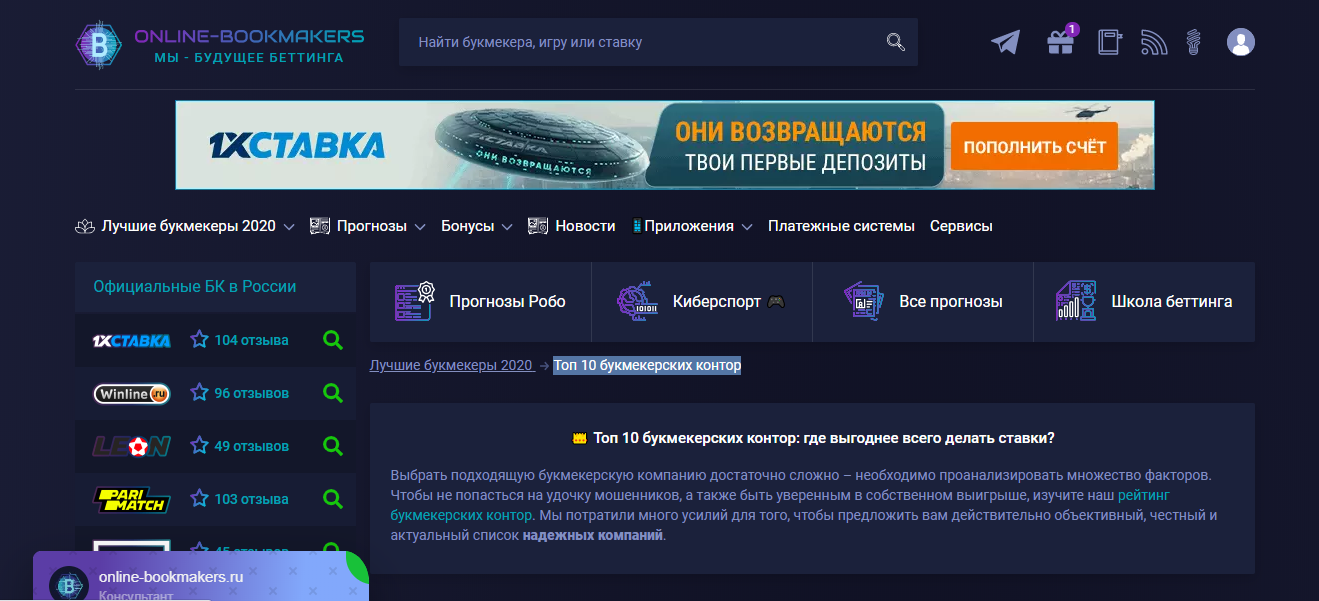Click the light bulb icon
The width and height of the screenshot is (1319, 601).
(x=1193, y=42)
